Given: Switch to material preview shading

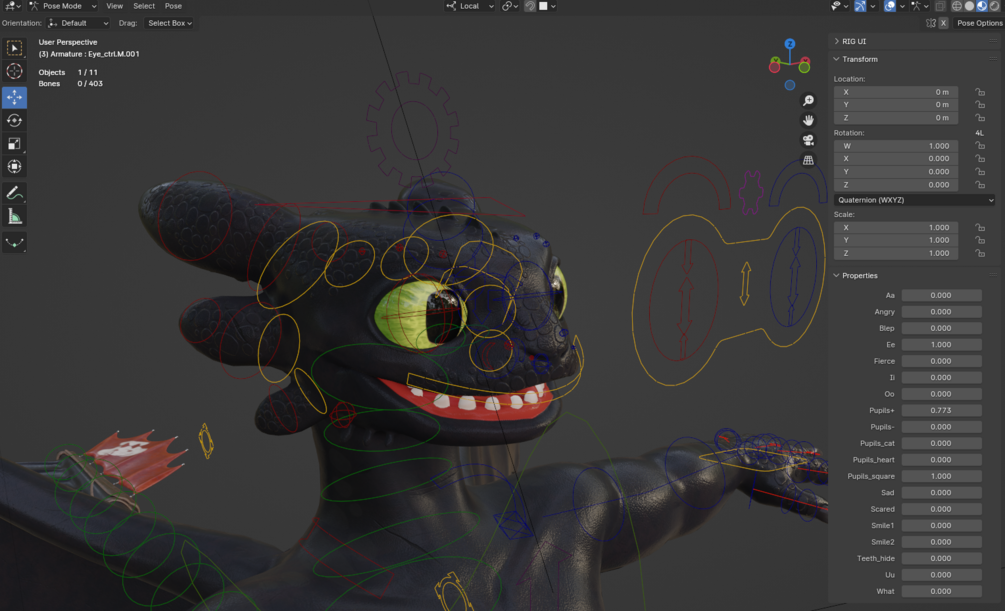Looking at the screenshot, I should coord(982,6).
